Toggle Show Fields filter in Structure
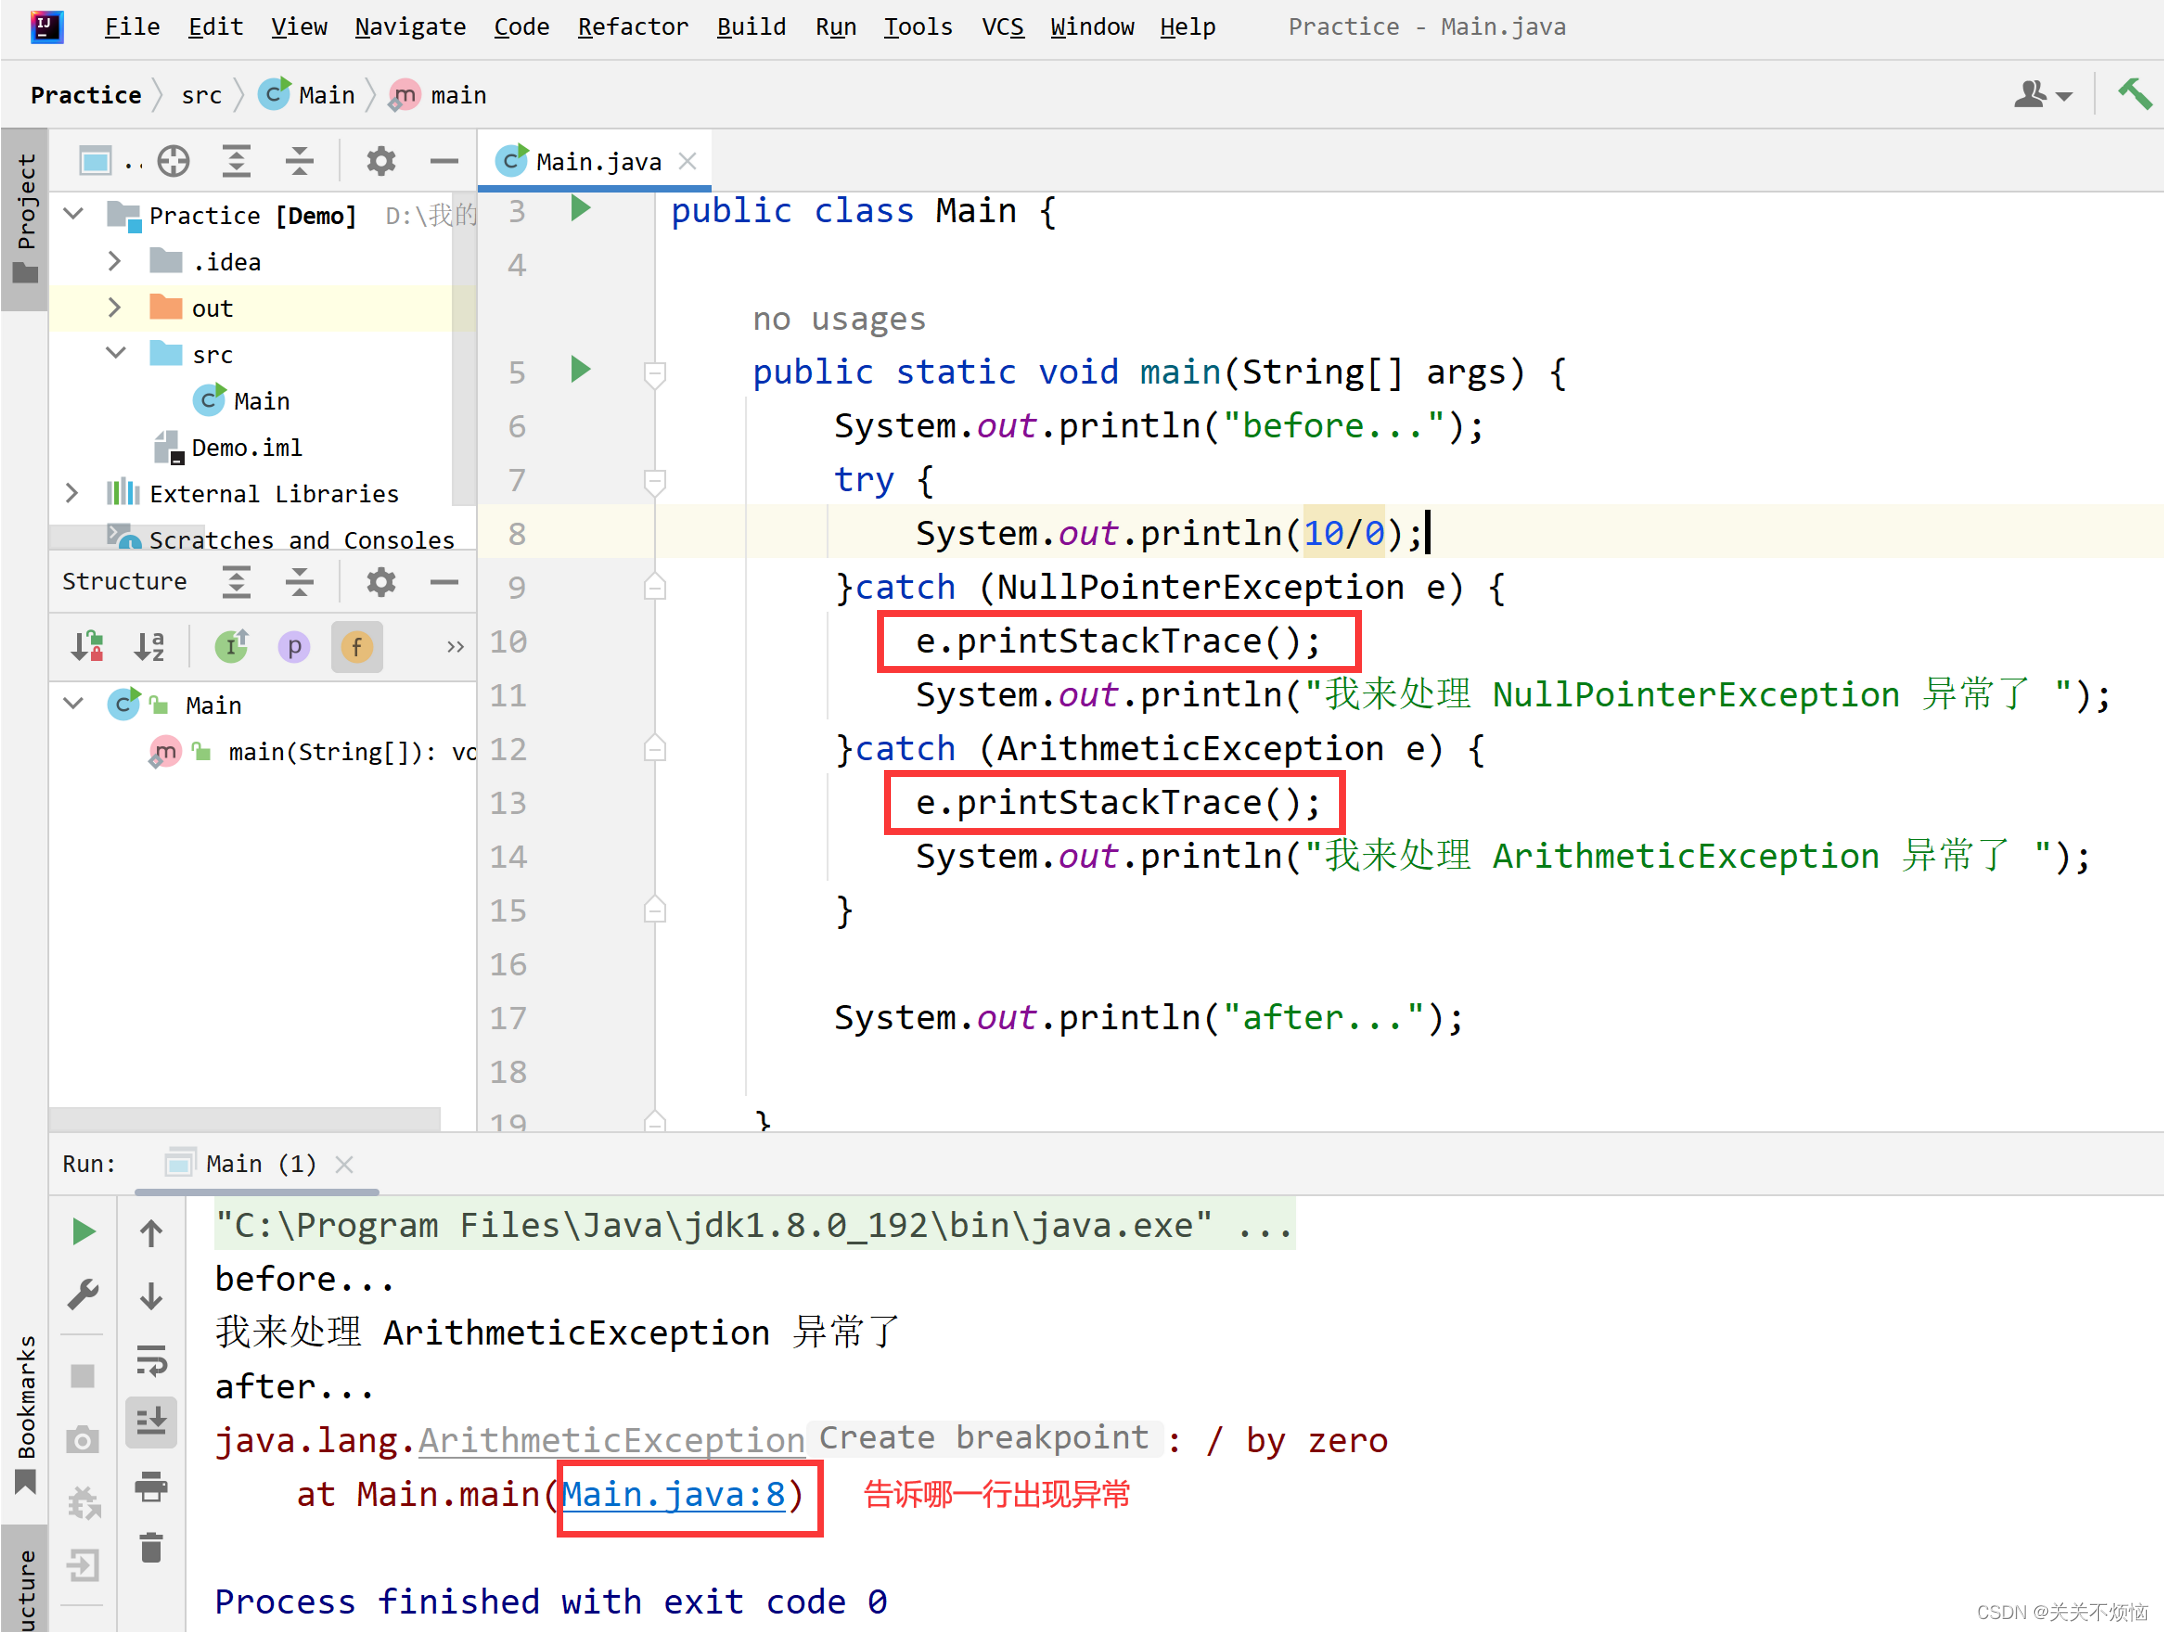The height and width of the screenshot is (1632, 2164). coord(357,647)
